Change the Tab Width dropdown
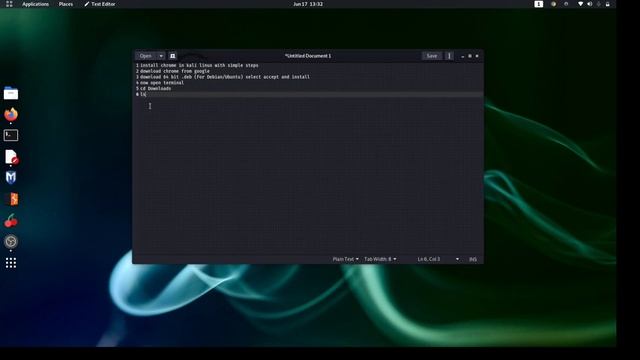The height and width of the screenshot is (360, 640). (x=380, y=259)
